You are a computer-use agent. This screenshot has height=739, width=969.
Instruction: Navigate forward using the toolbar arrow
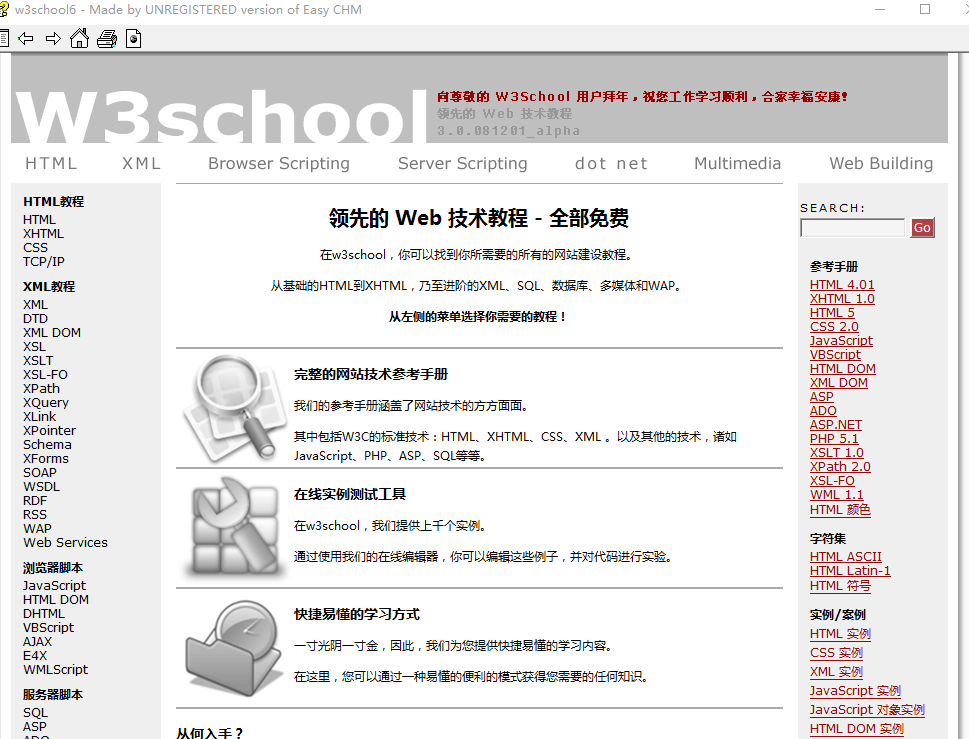pyautogui.click(x=51, y=38)
